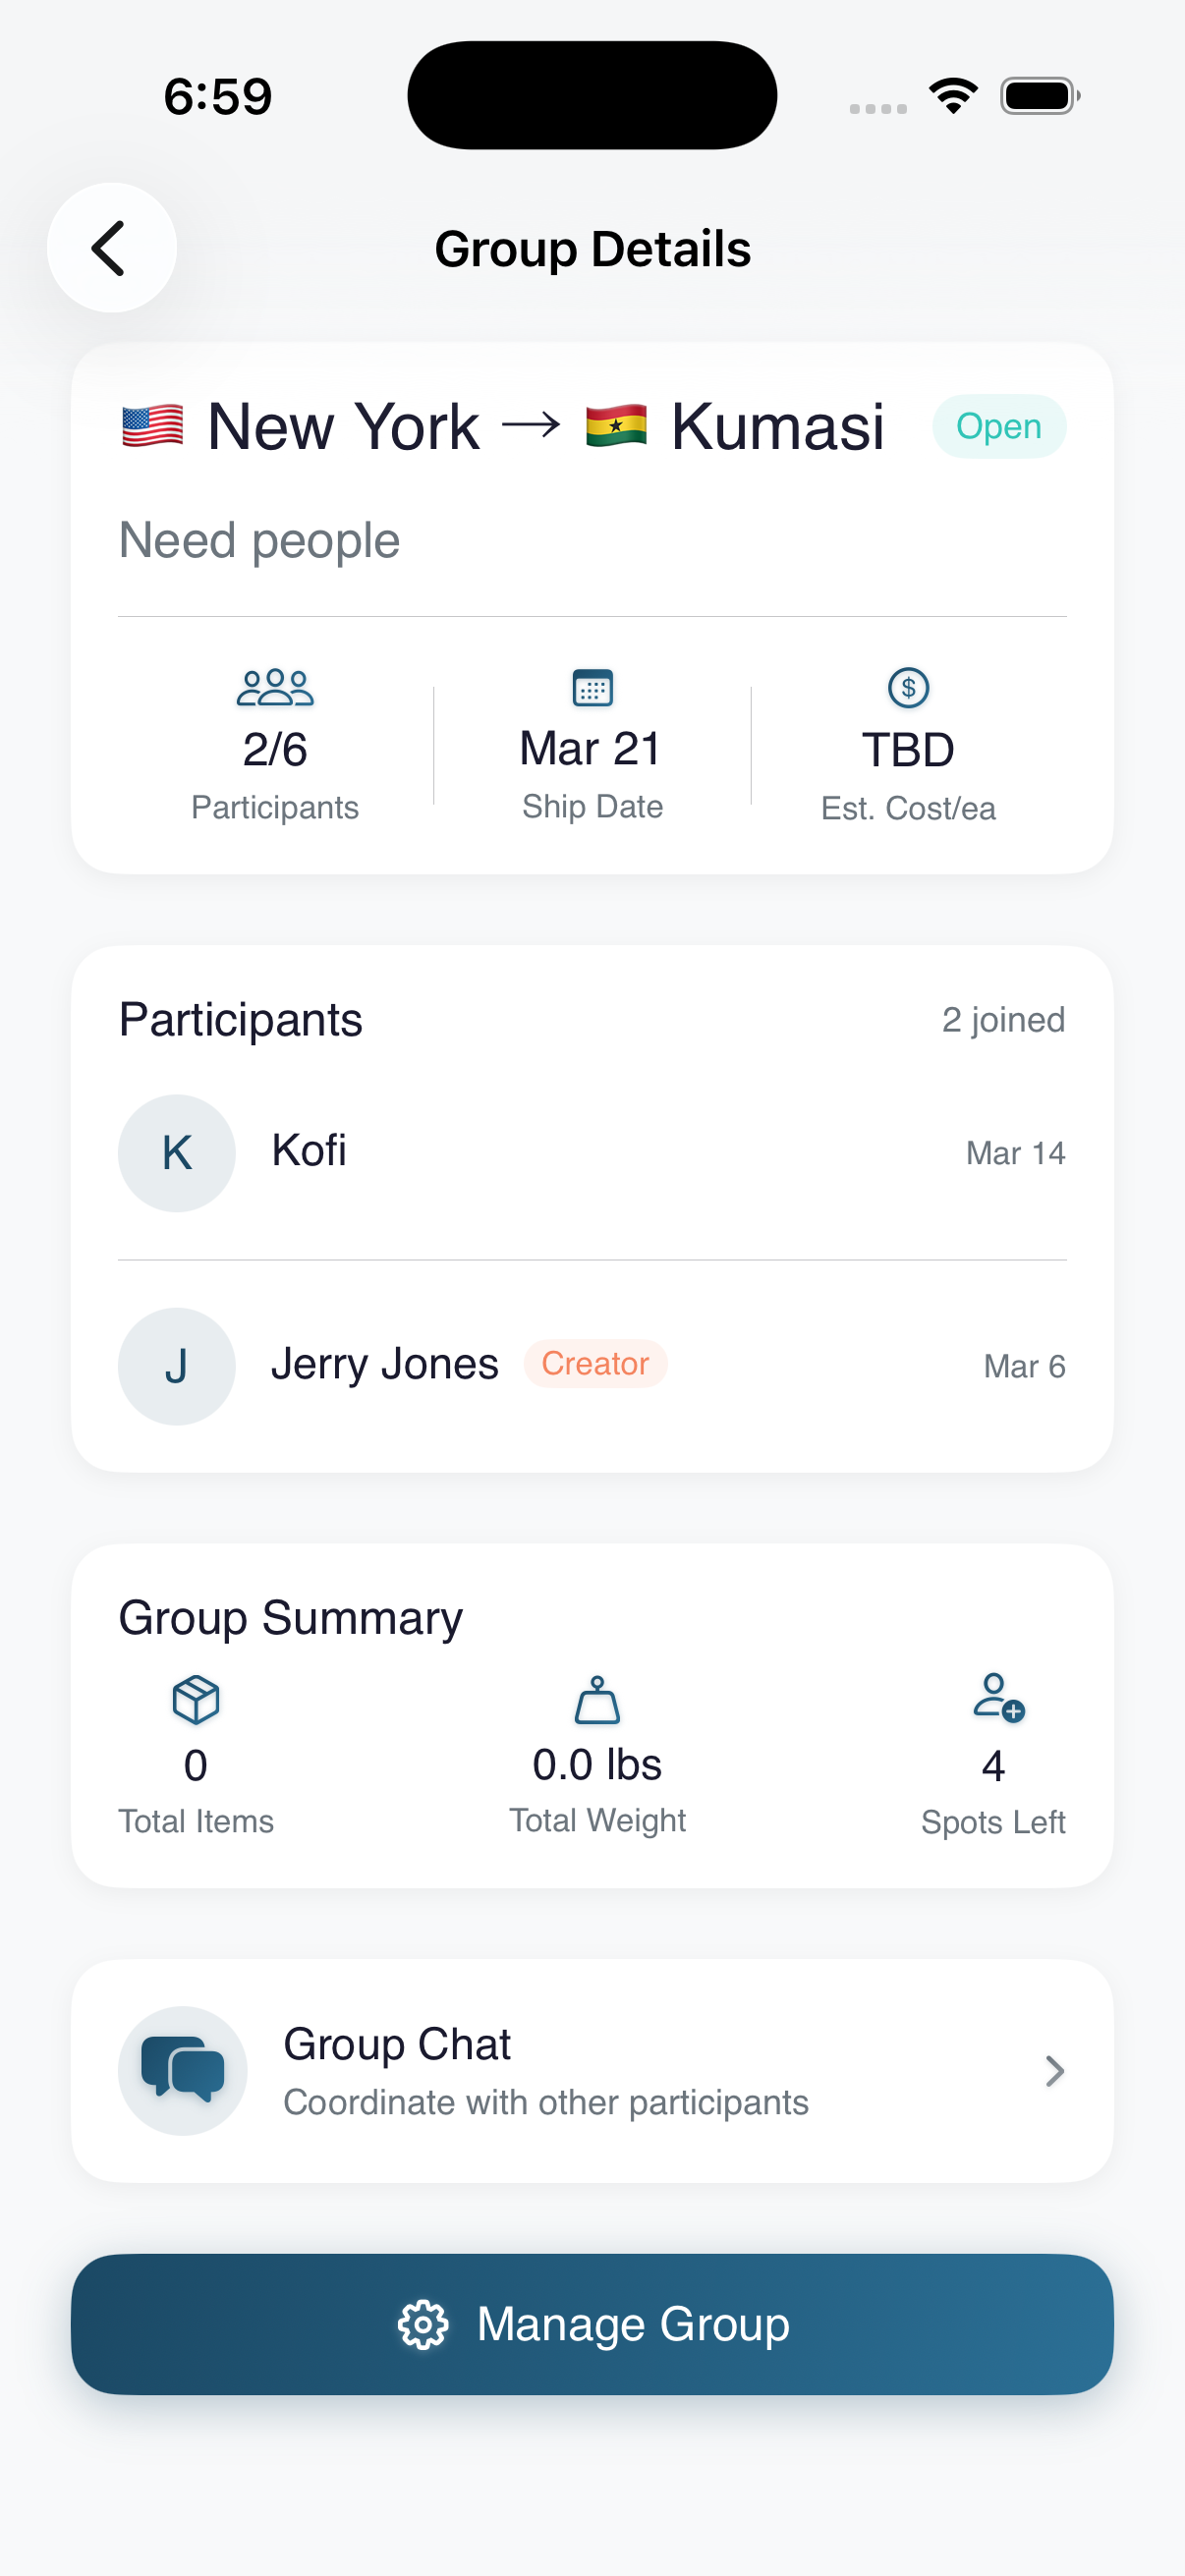
Task: Click the Total Weight scale icon
Action: 597,1700
